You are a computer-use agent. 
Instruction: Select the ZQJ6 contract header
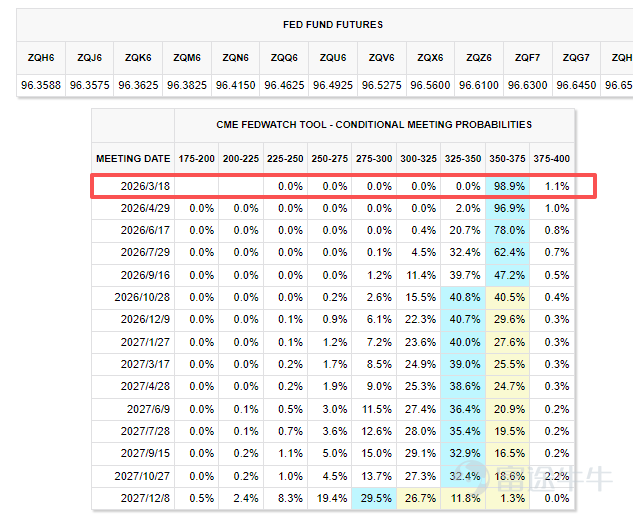pos(90,58)
